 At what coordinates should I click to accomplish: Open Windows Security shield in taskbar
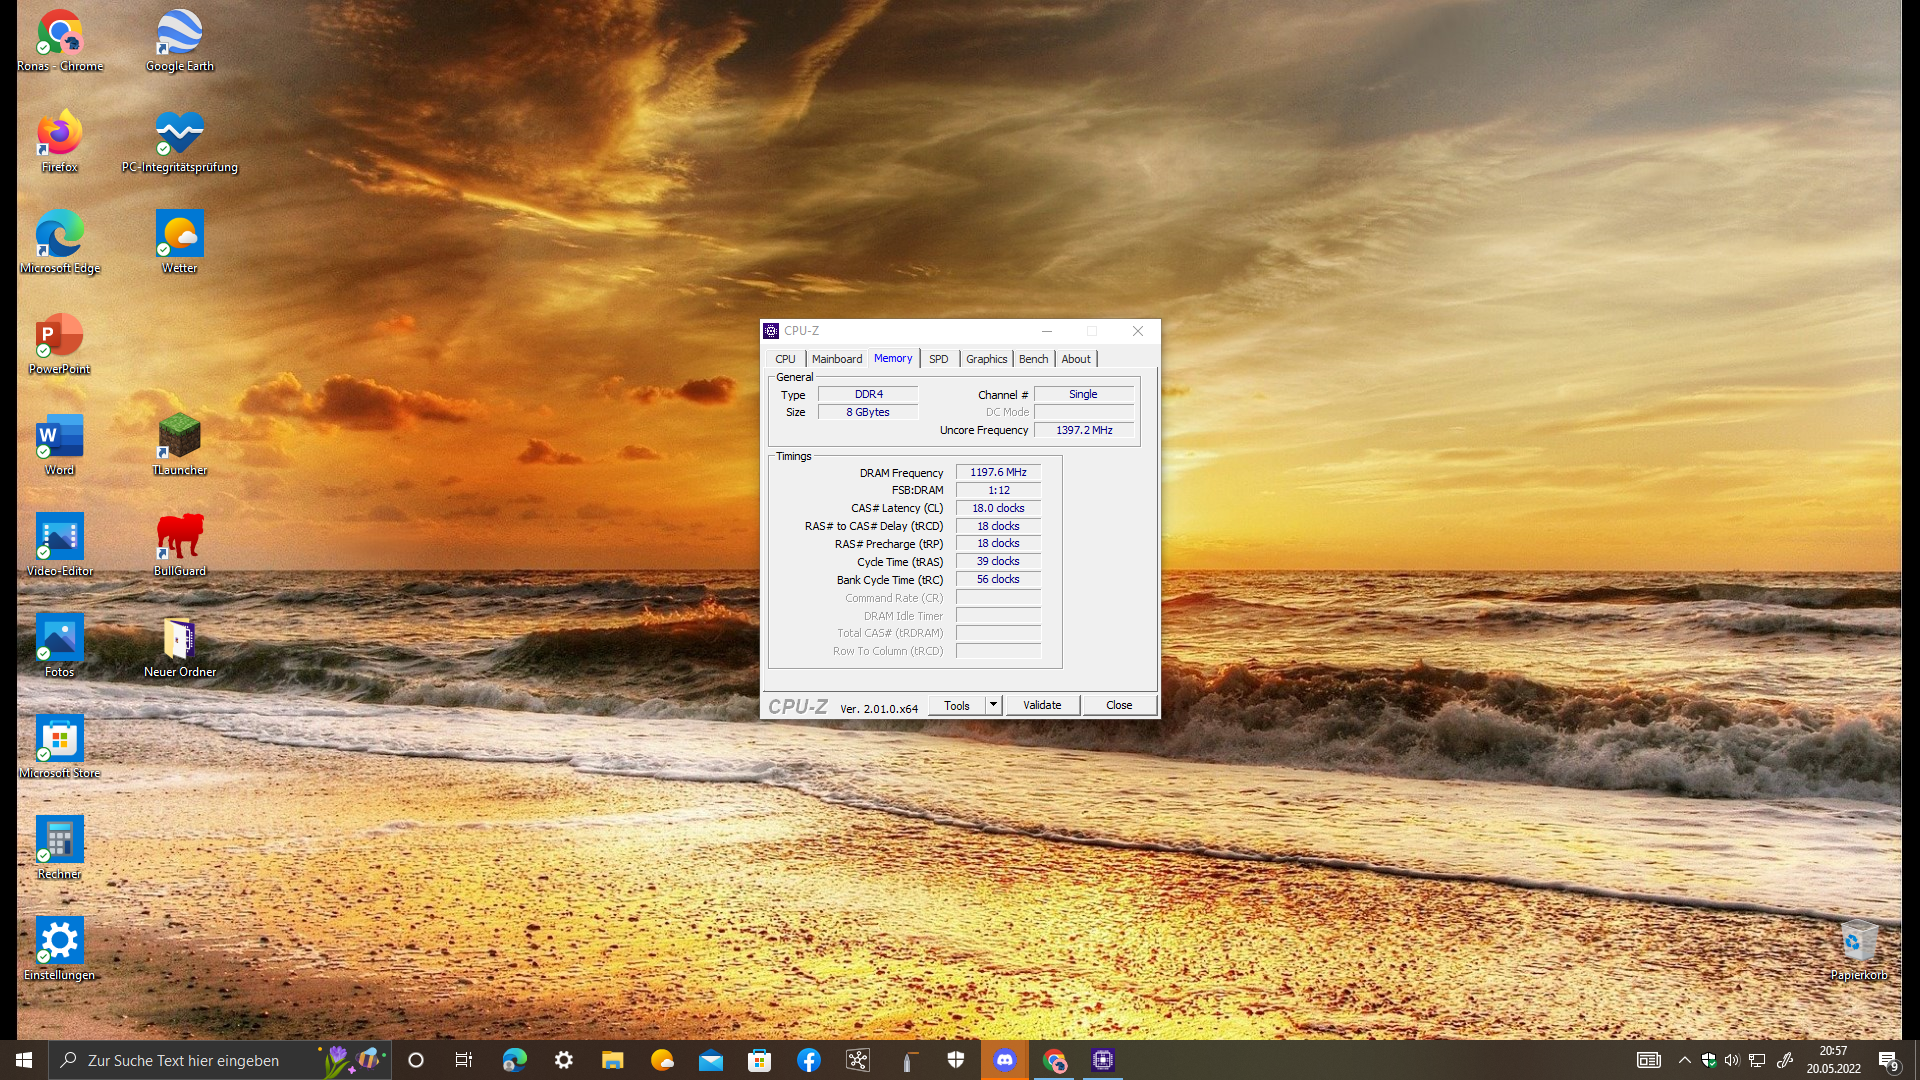tap(956, 1060)
